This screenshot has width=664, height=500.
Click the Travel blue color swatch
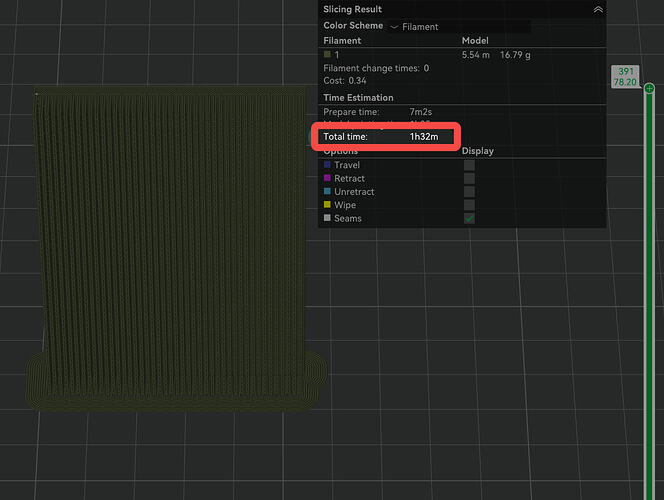(x=327, y=164)
